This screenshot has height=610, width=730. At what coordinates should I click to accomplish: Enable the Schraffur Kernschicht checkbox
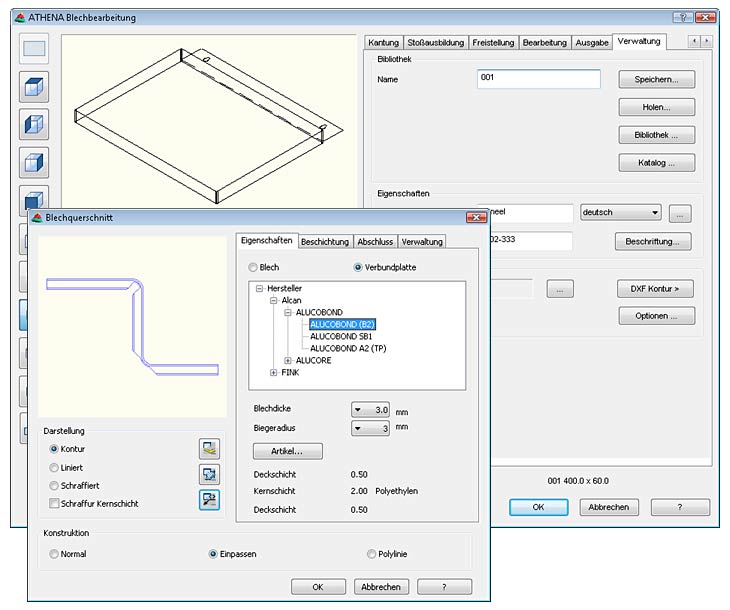[x=54, y=503]
